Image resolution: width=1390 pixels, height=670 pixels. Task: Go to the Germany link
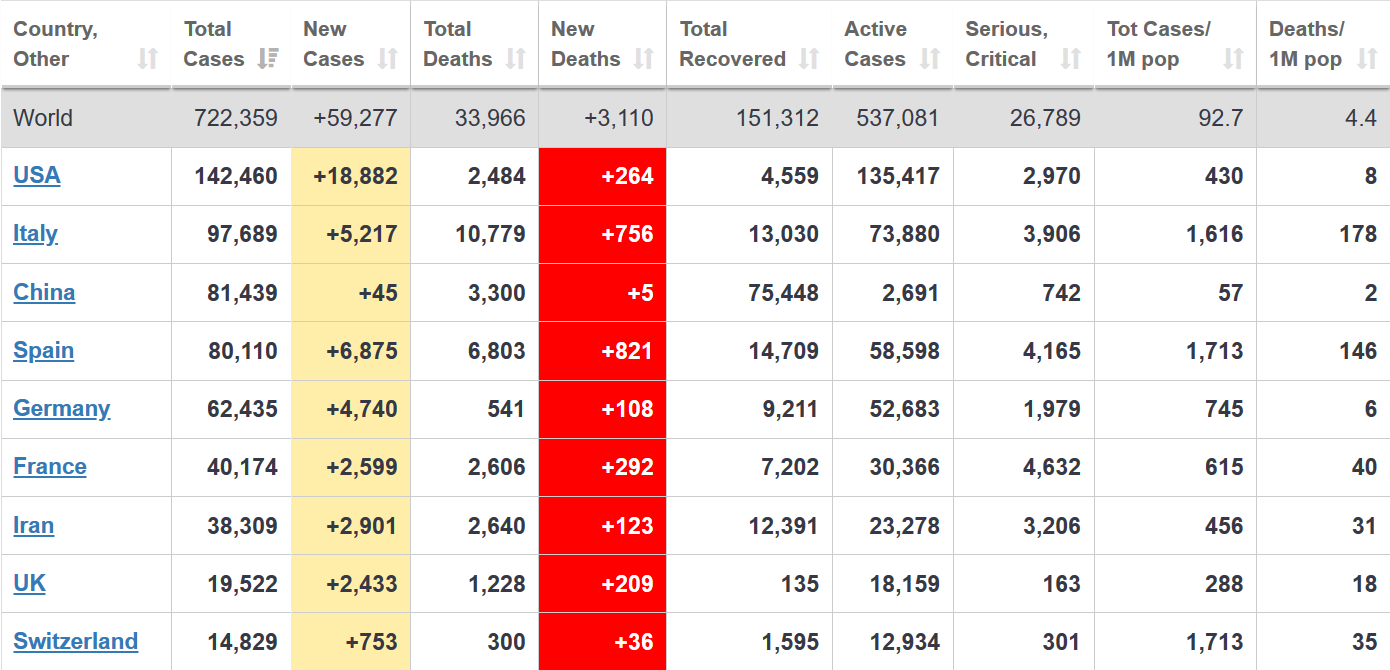[61, 409]
